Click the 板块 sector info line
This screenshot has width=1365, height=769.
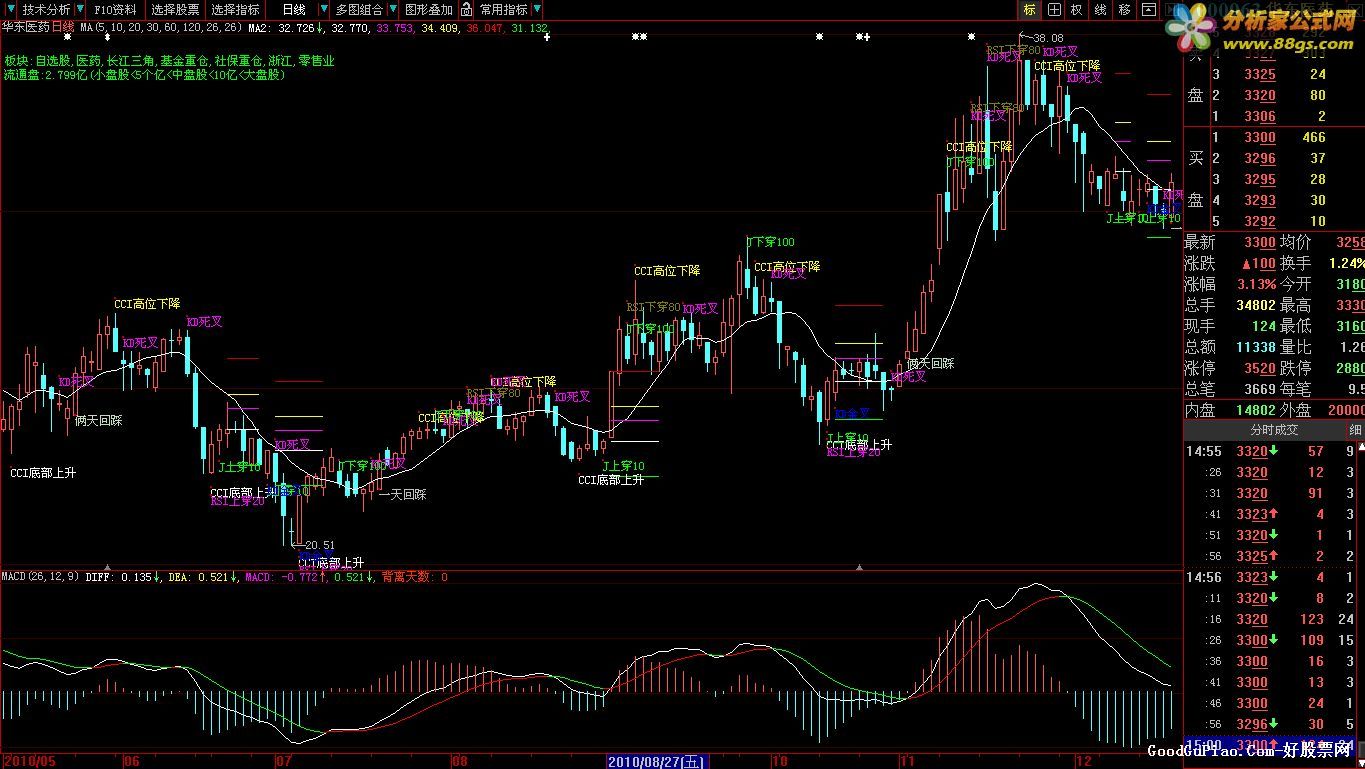[x=169, y=61]
